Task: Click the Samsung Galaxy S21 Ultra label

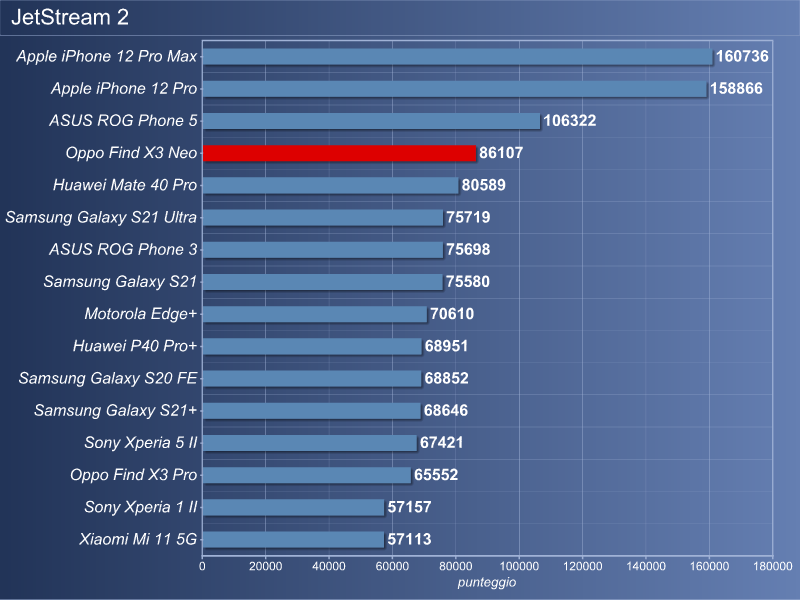Action: point(101,217)
